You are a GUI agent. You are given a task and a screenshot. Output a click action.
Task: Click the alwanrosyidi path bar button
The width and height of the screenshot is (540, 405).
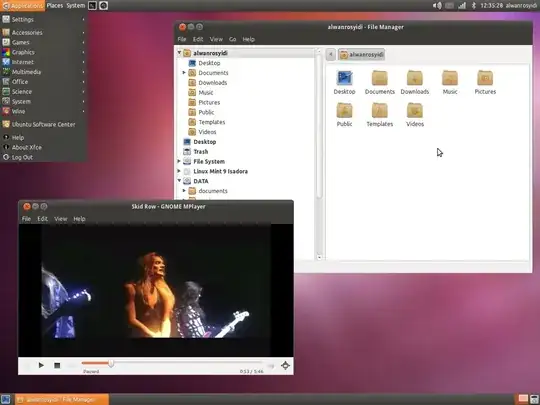[361, 54]
